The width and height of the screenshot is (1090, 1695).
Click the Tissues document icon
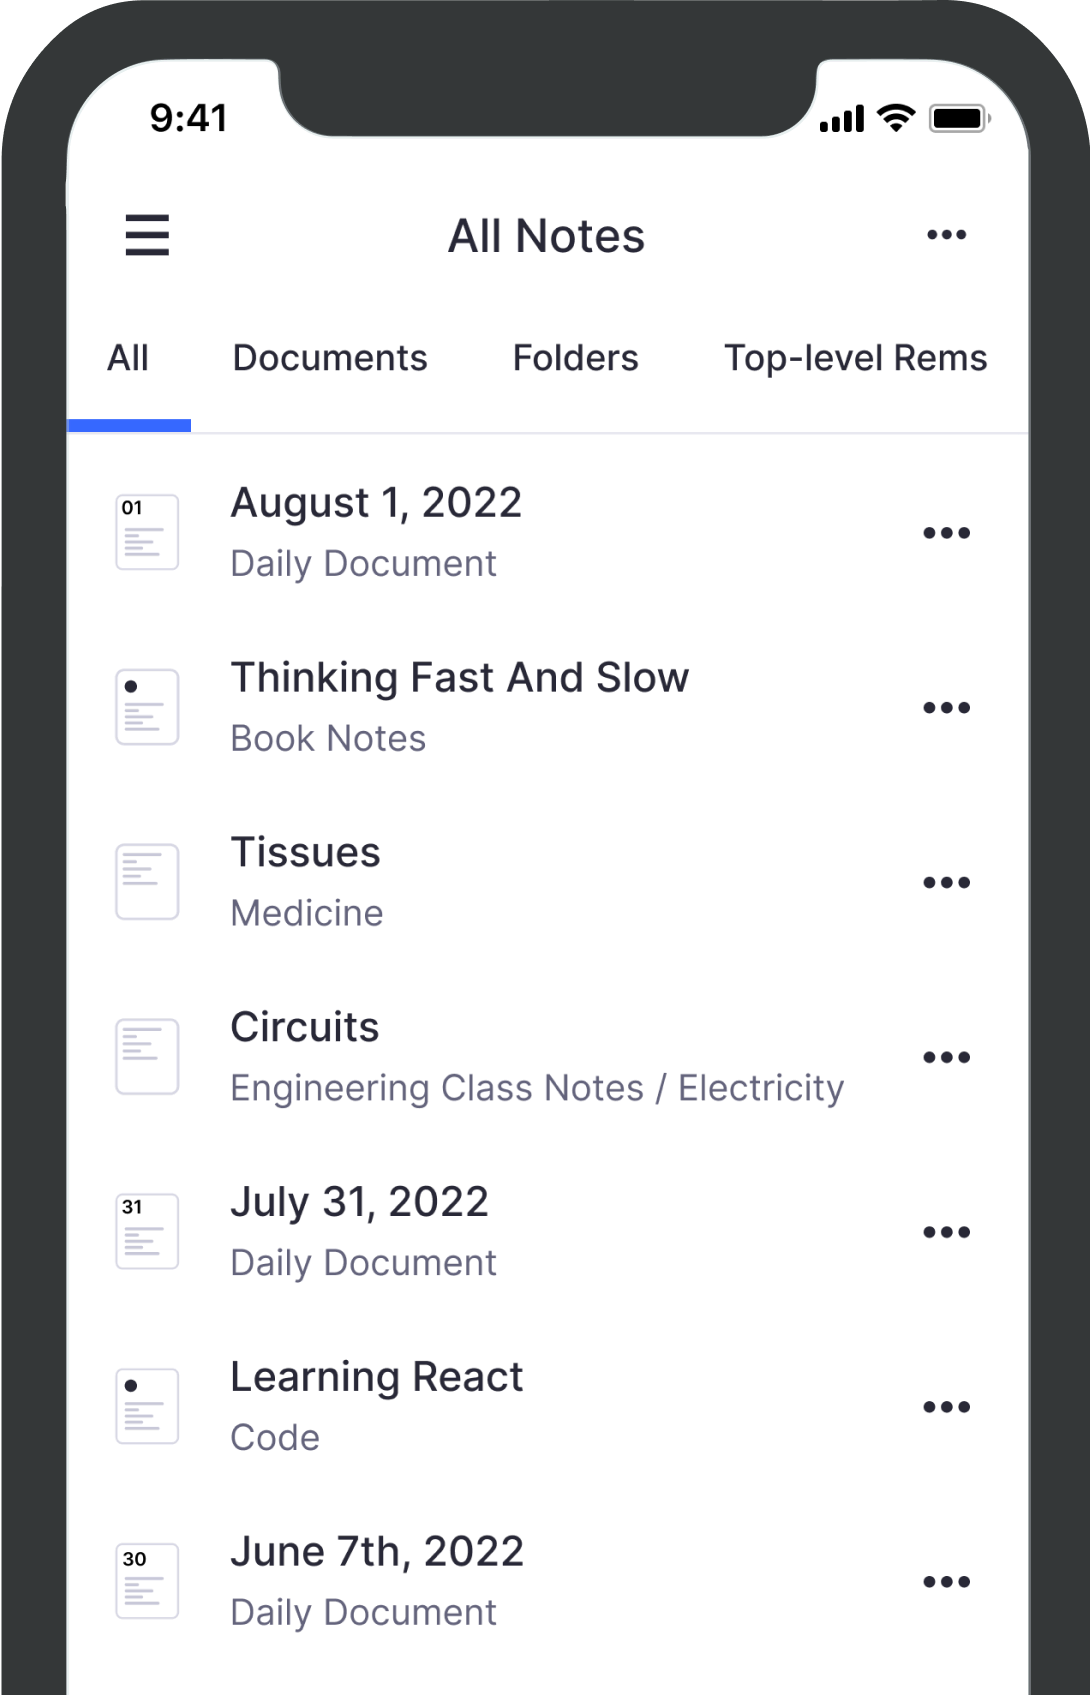click(x=147, y=882)
